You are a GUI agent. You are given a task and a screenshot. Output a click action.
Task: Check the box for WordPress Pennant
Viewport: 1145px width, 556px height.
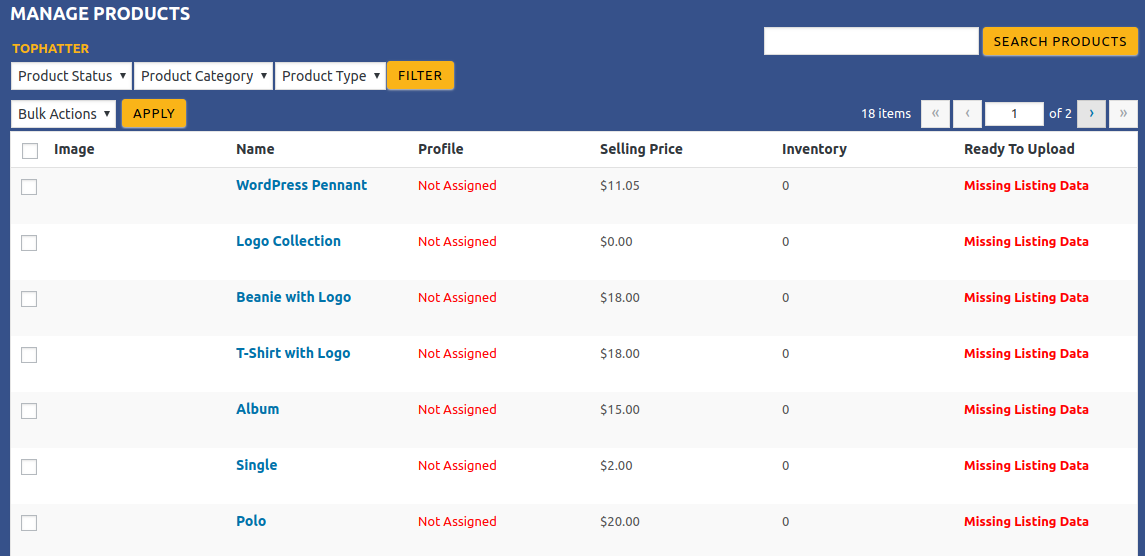click(x=29, y=187)
